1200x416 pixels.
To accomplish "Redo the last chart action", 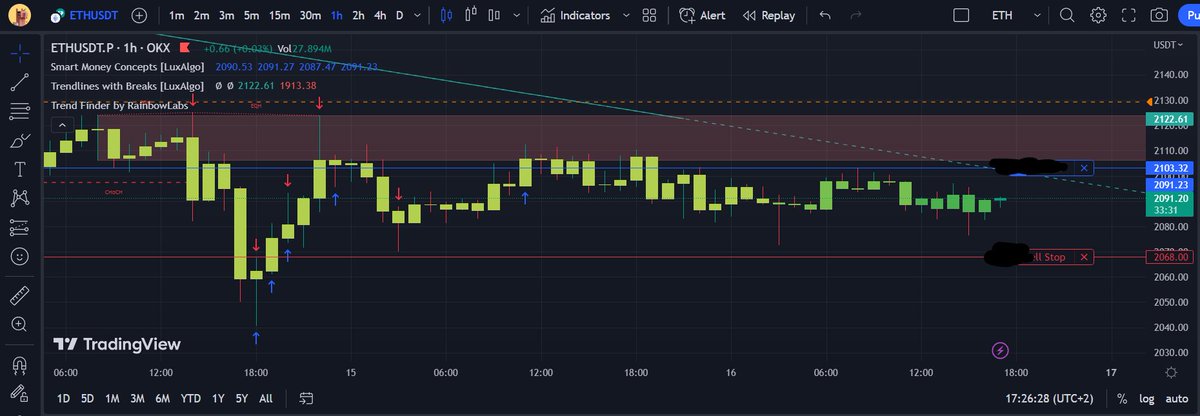I will coord(855,16).
